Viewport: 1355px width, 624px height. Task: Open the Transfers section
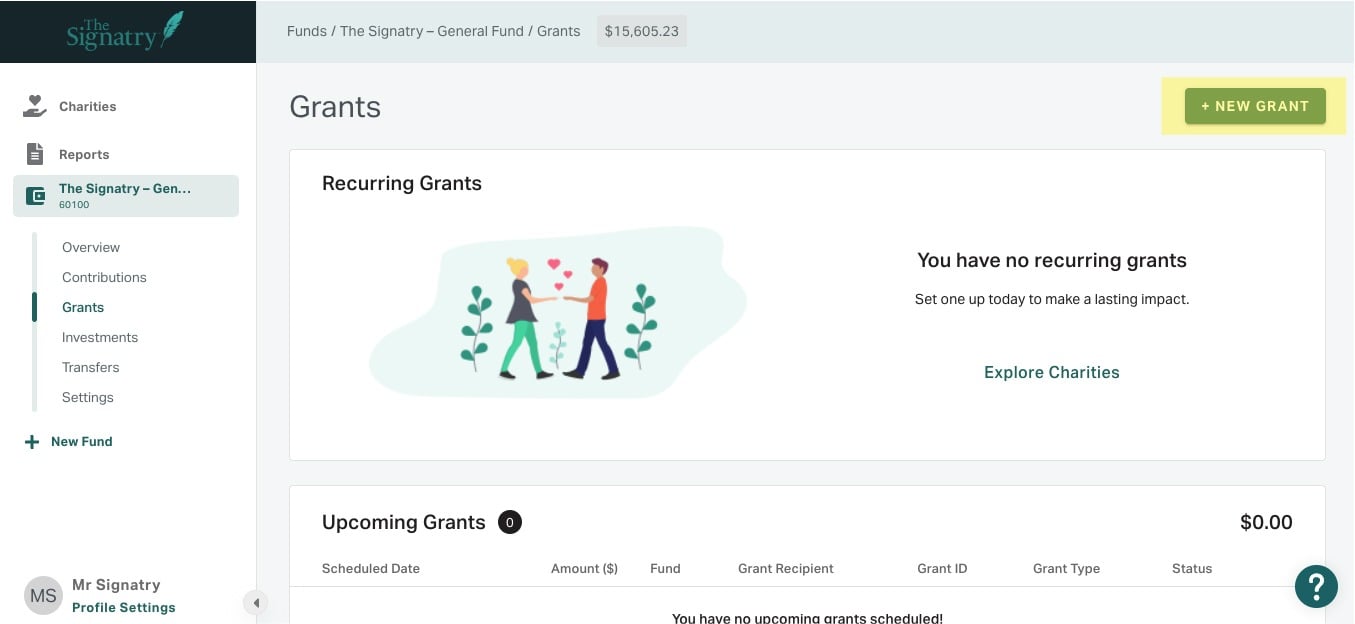click(90, 367)
